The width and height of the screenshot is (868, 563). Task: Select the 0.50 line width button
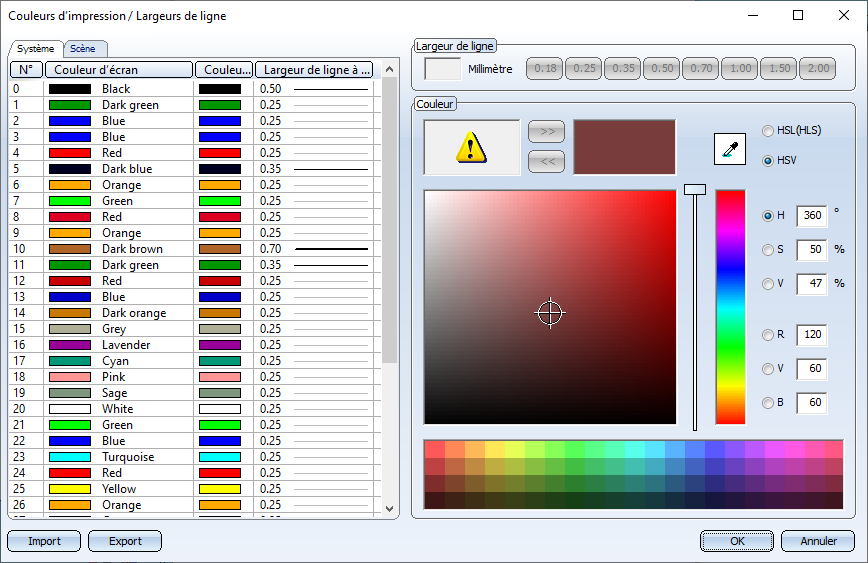coord(662,69)
